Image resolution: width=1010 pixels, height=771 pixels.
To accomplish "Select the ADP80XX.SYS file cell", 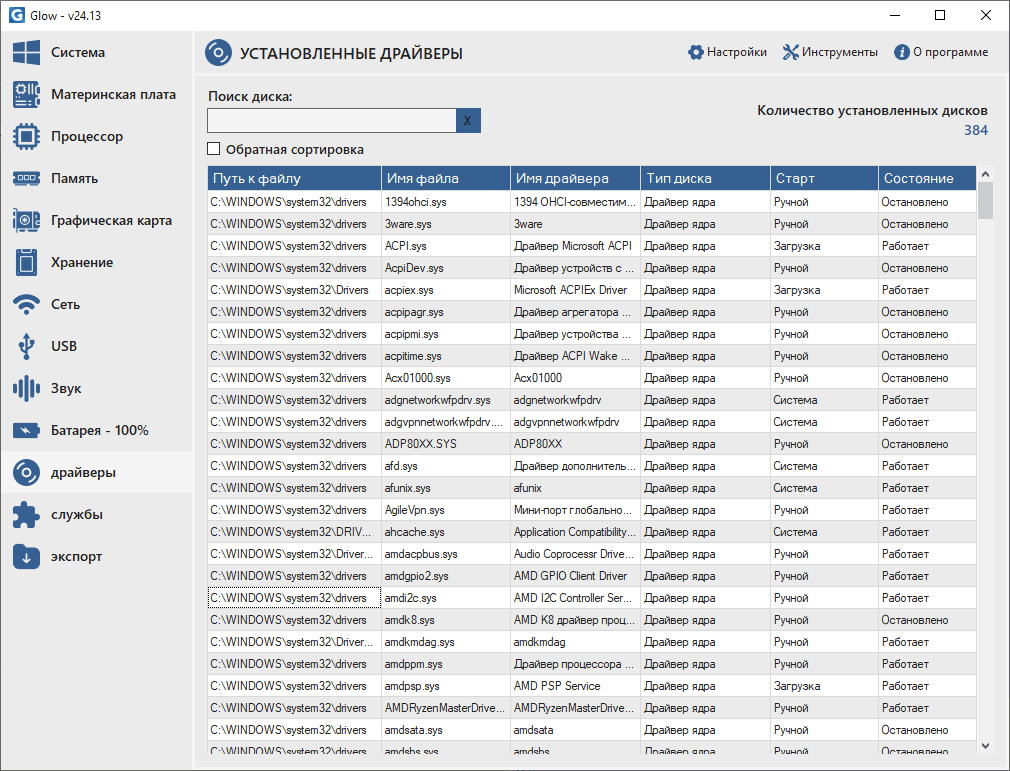I will pos(446,444).
